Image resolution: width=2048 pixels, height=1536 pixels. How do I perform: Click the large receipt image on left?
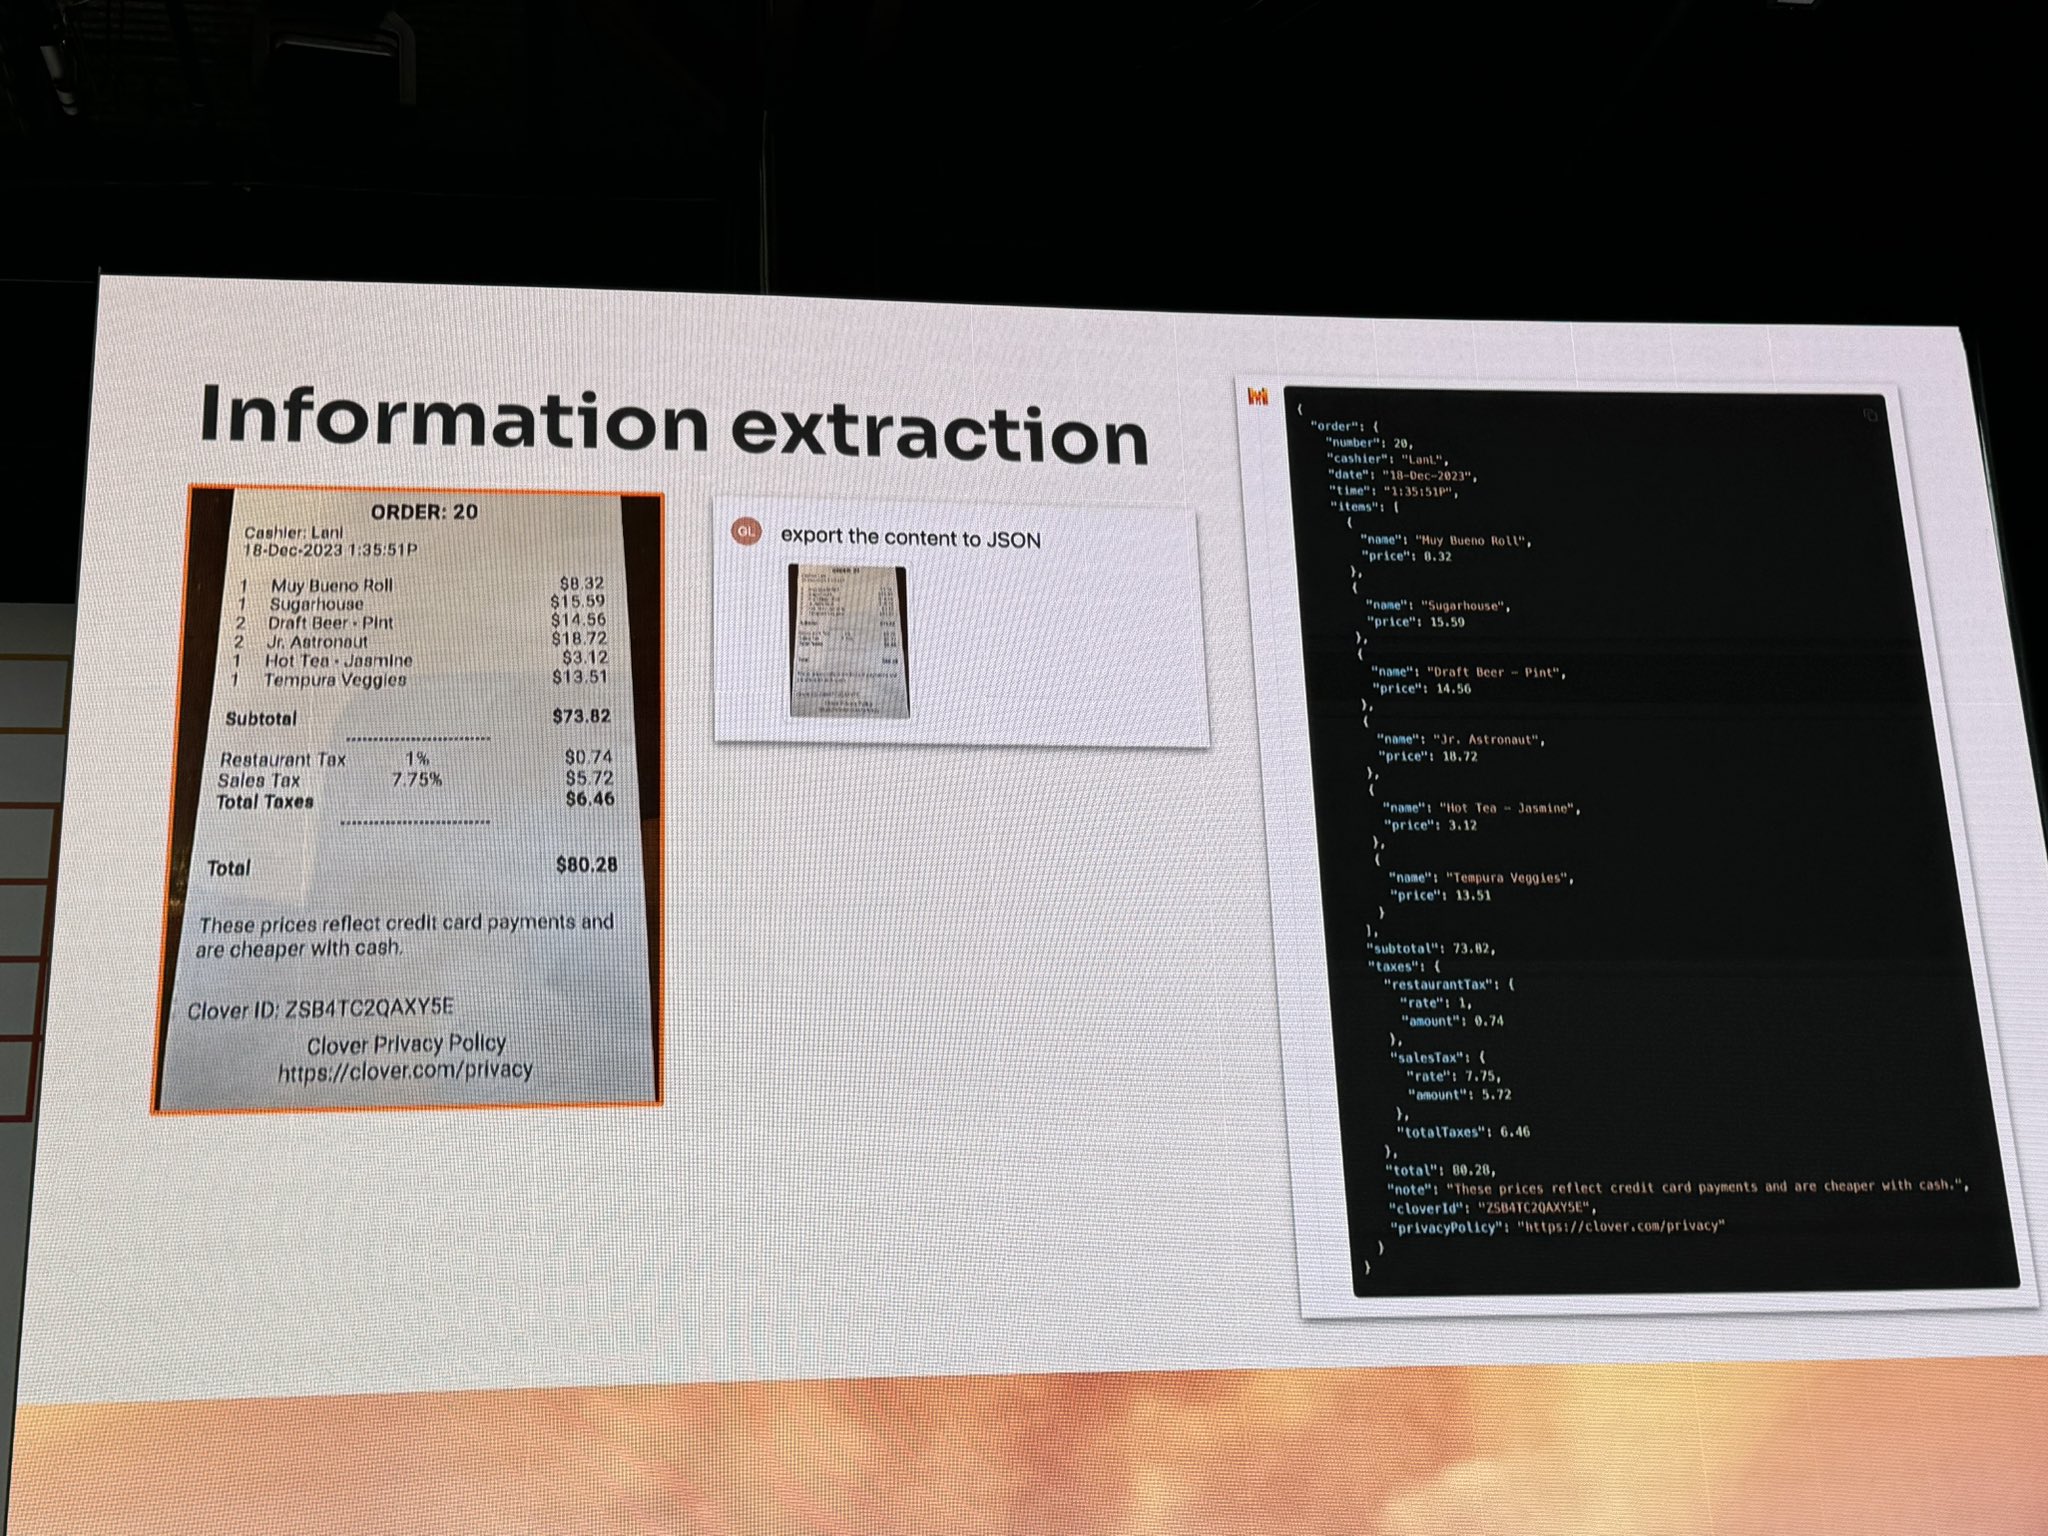pos(408,800)
